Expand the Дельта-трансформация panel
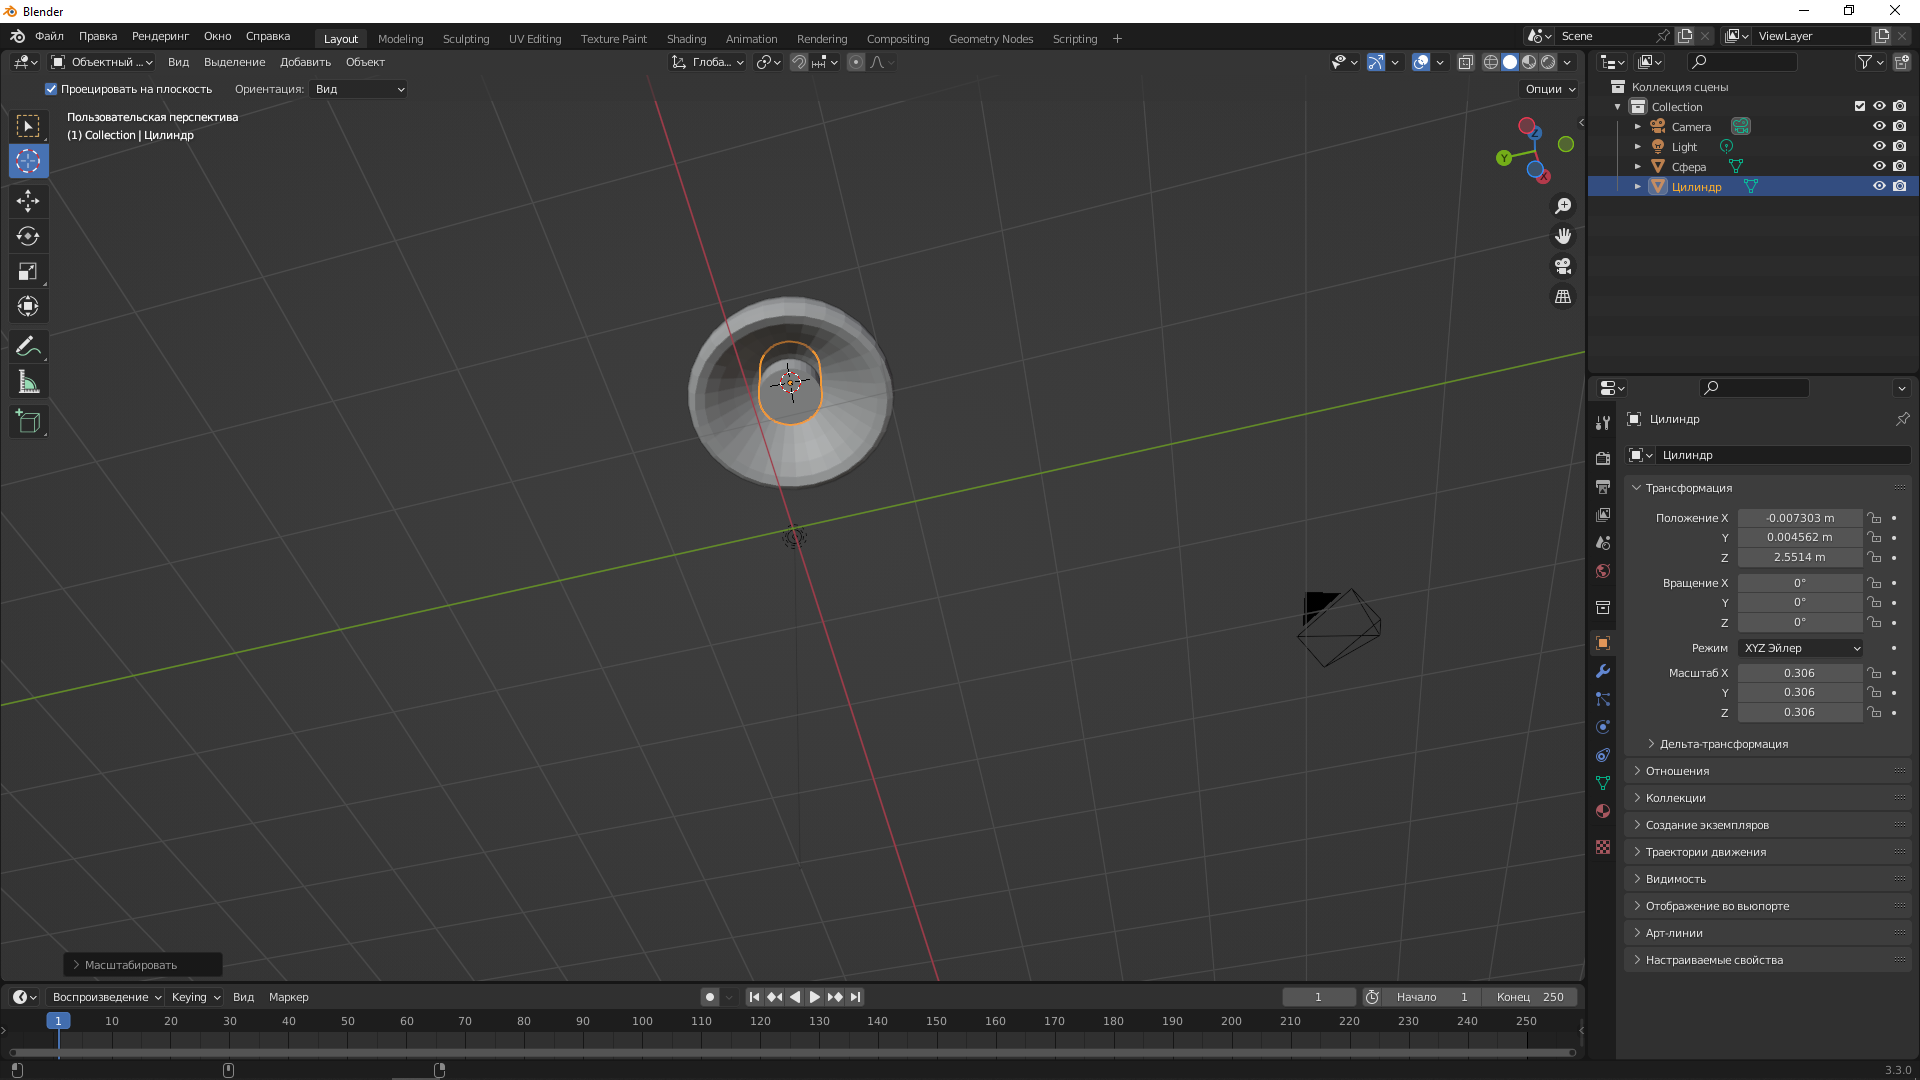The width and height of the screenshot is (1920, 1080). point(1723,744)
